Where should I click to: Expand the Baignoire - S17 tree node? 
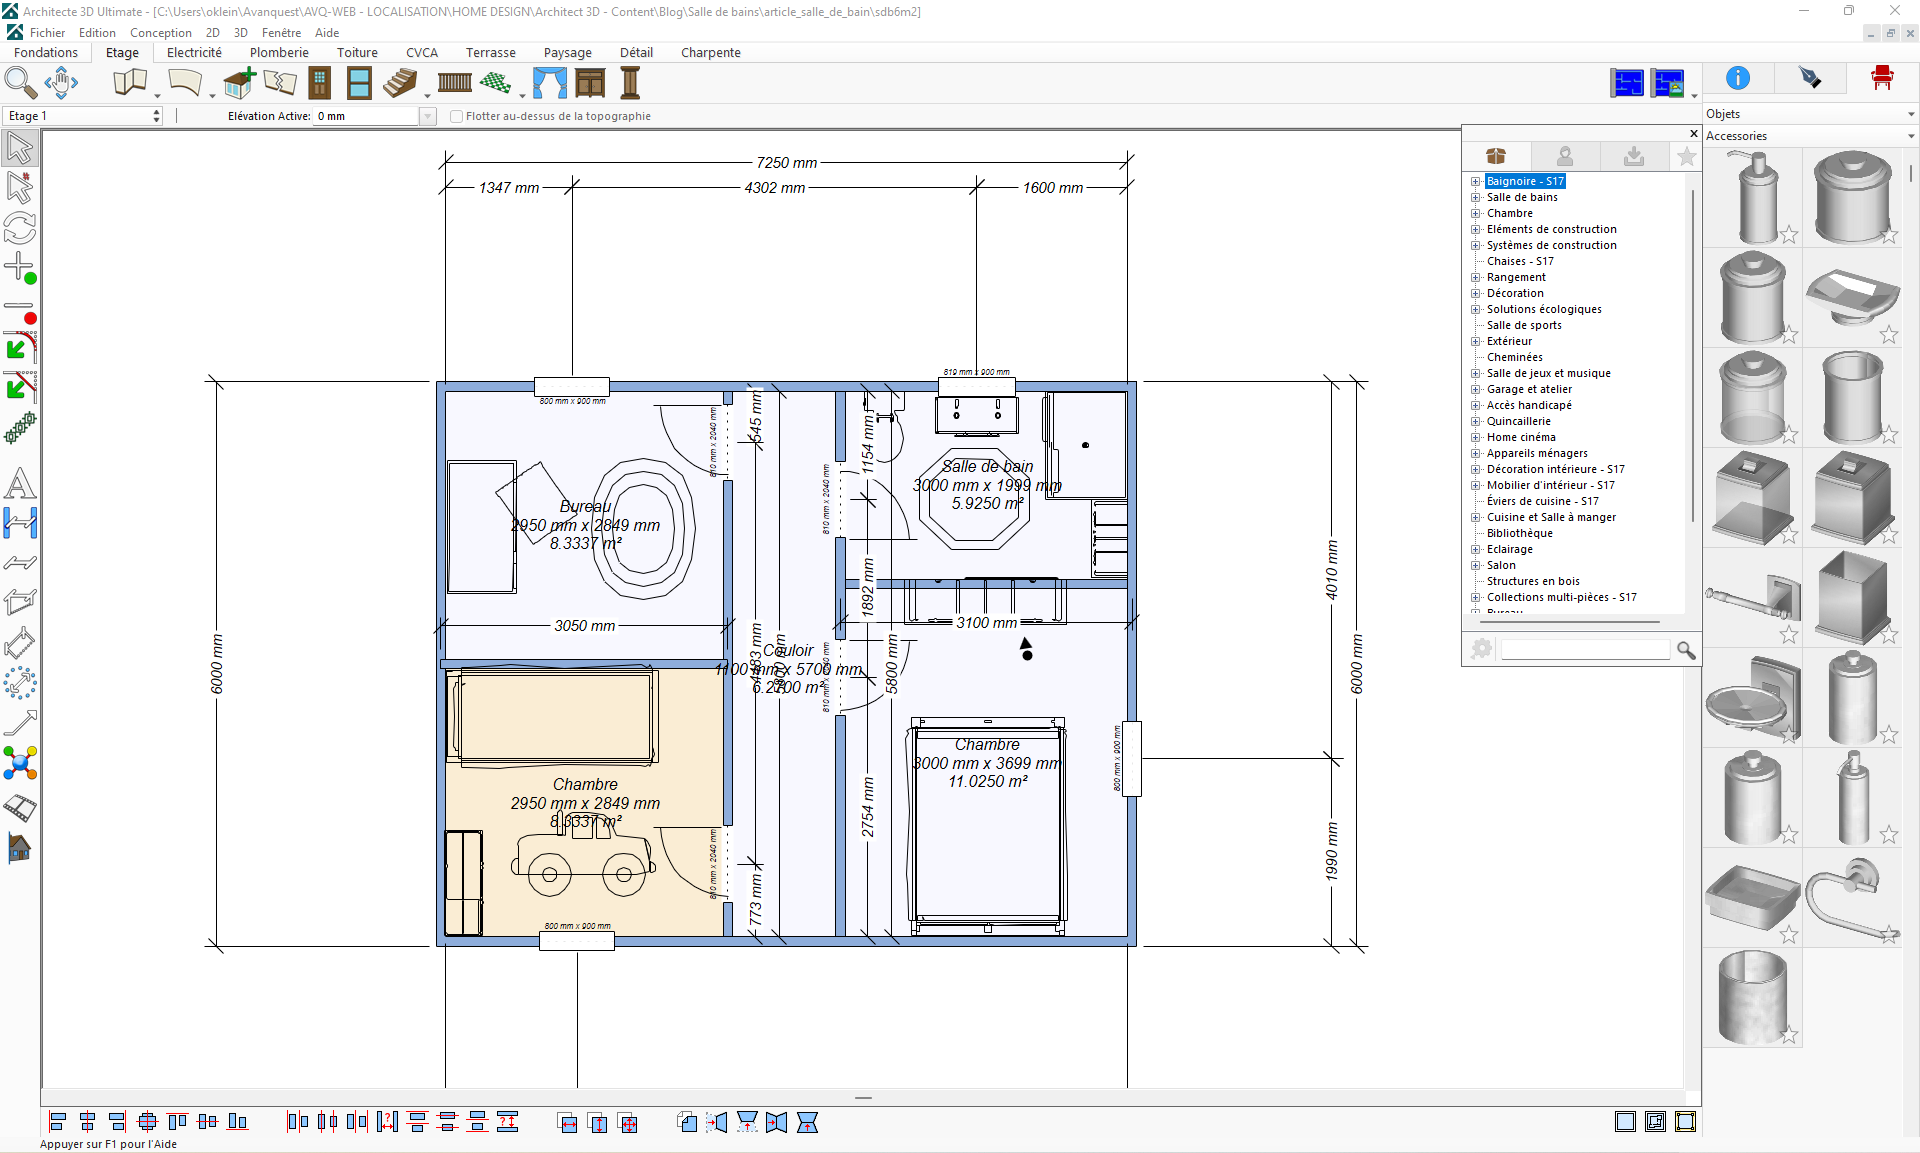[1475, 181]
